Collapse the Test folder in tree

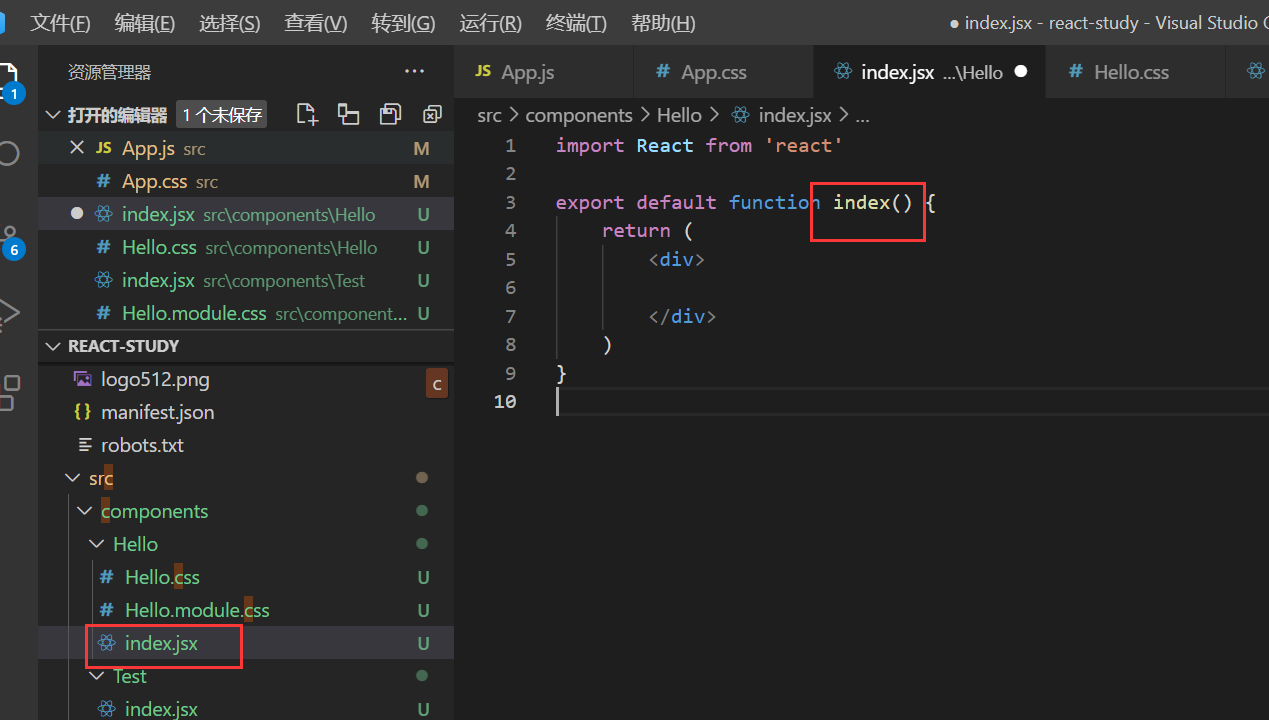point(97,676)
